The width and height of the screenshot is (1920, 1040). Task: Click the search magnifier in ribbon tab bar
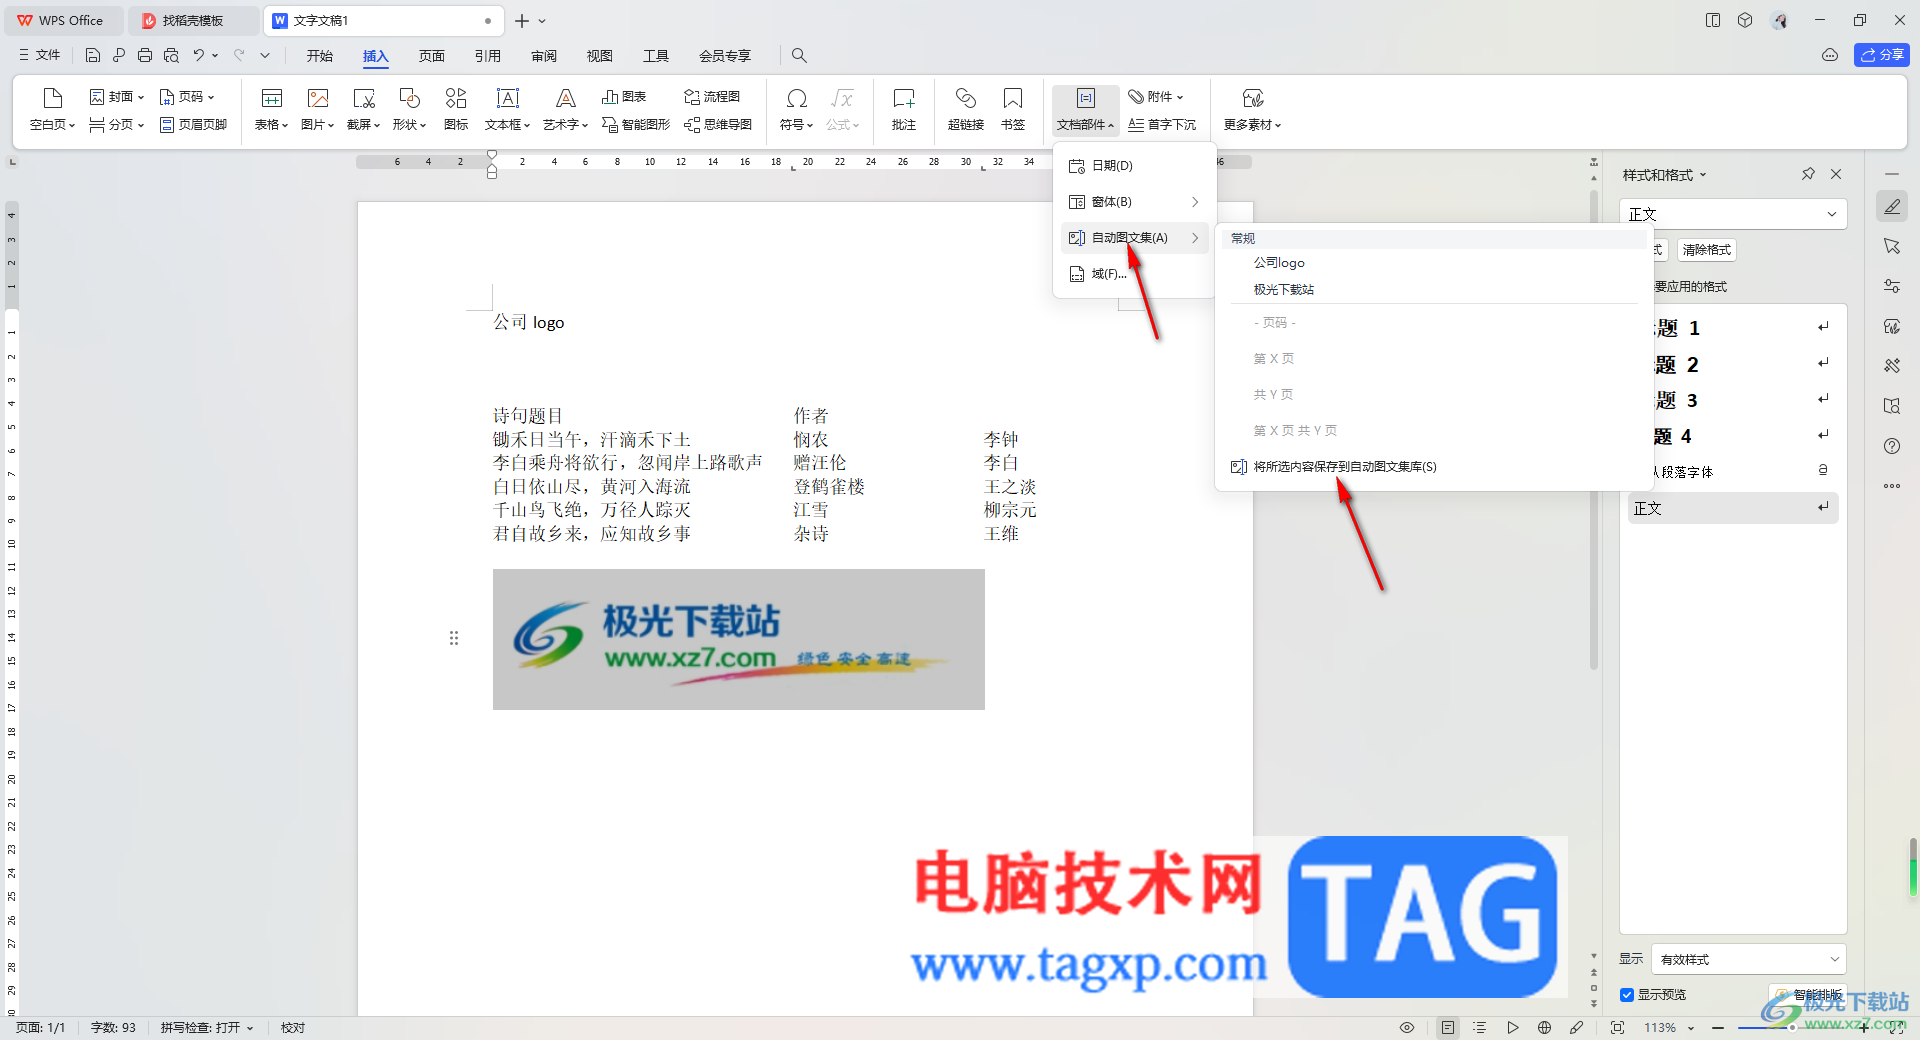point(799,56)
